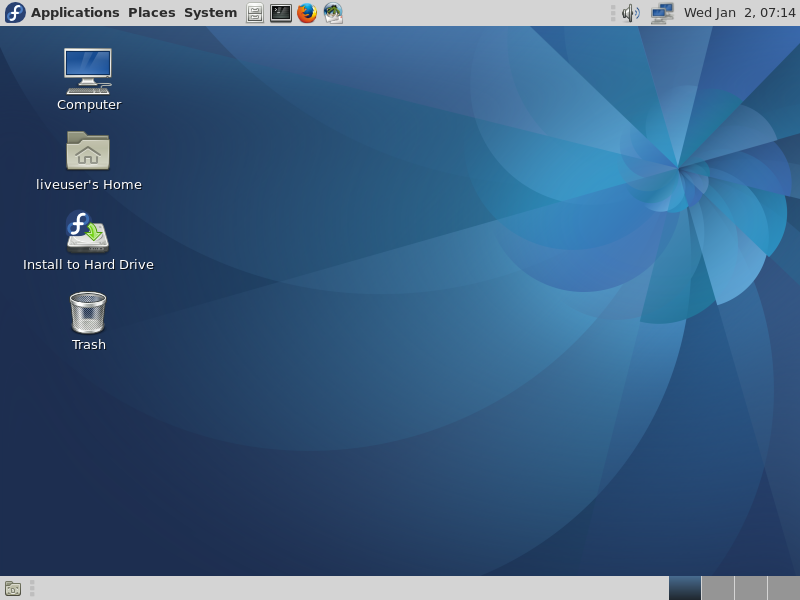Select the liveuser's Home folder icon
800x600 pixels.
88,151
